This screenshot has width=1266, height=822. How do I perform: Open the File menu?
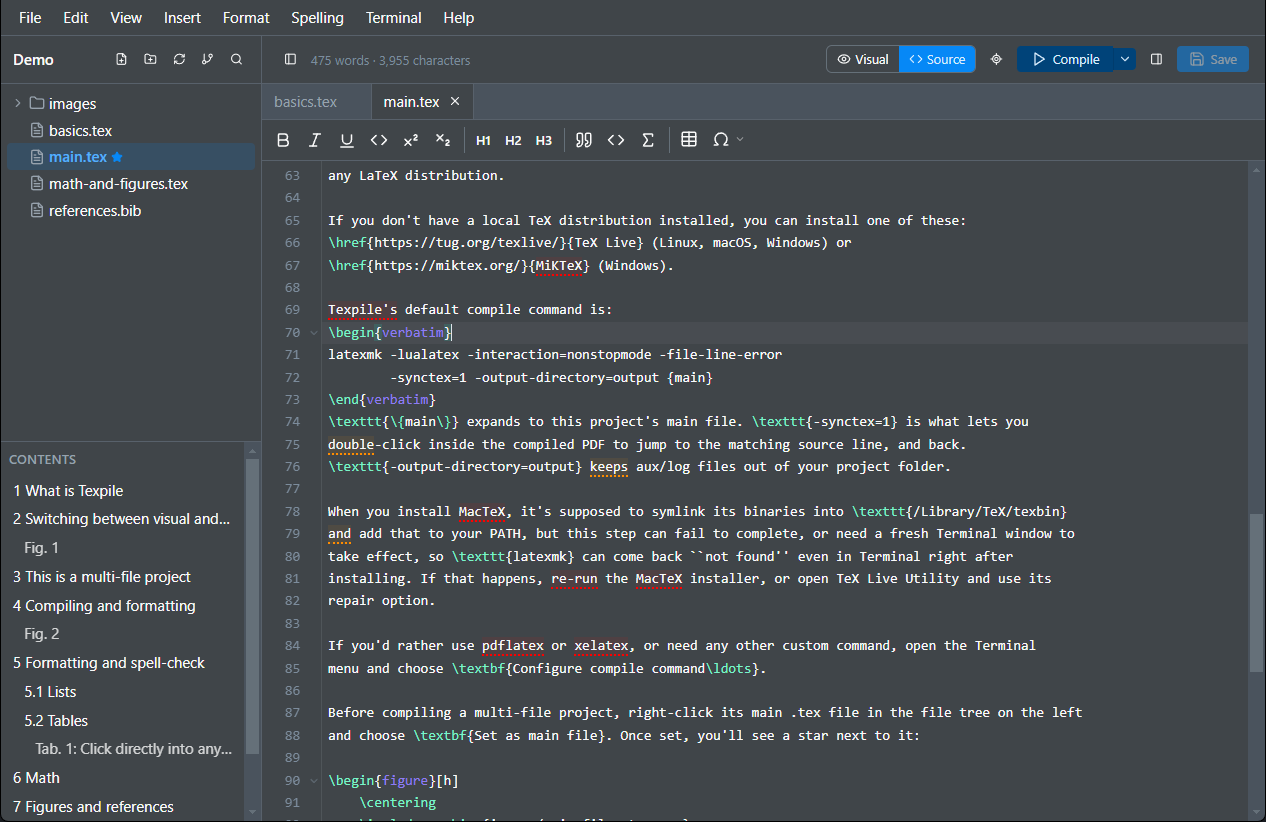click(30, 18)
